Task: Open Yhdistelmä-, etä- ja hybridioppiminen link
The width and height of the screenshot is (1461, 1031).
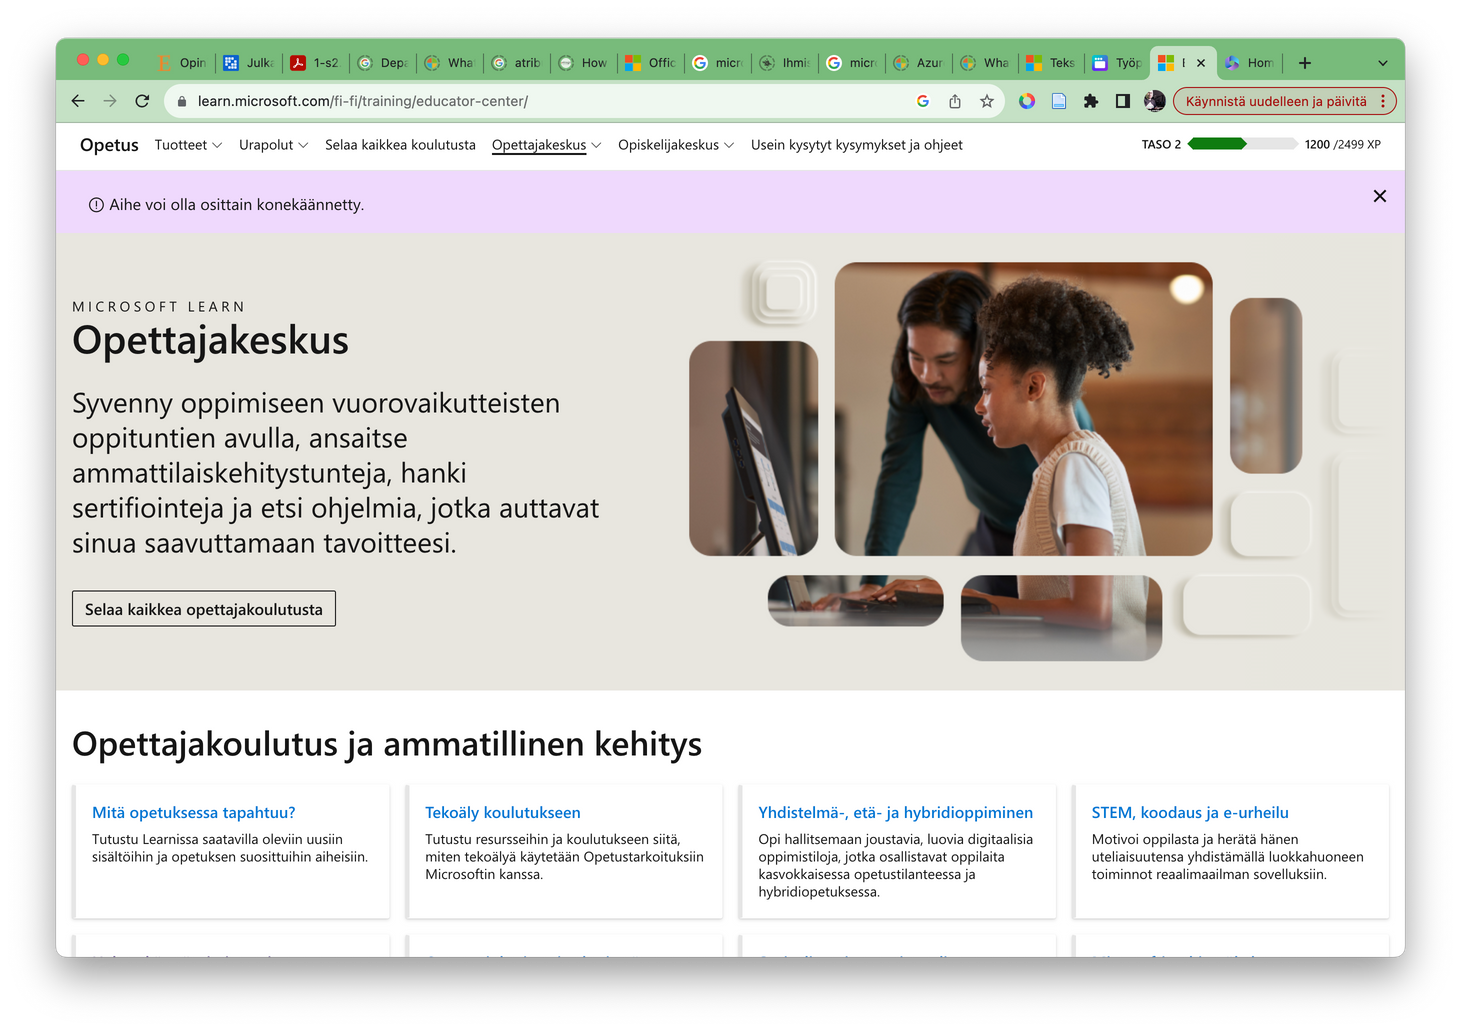Action: (895, 813)
